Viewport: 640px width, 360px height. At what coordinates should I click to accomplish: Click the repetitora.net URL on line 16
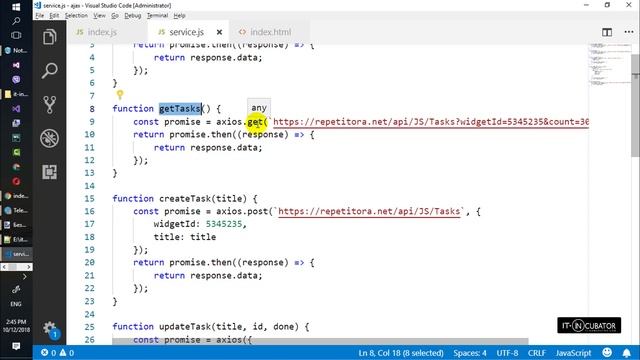369,211
